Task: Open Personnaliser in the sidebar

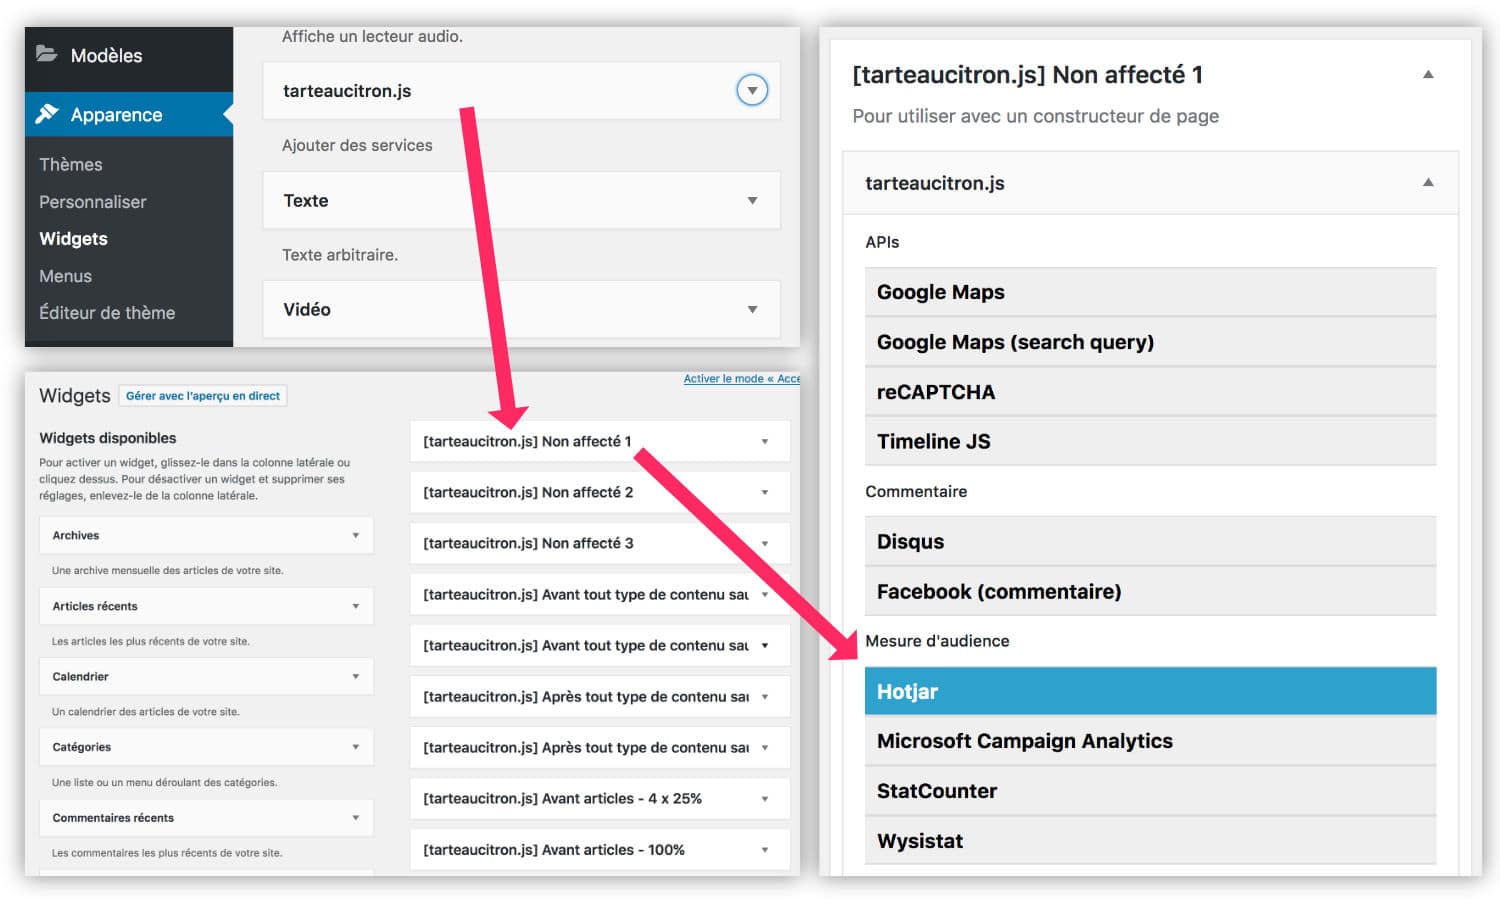Action: 93,202
